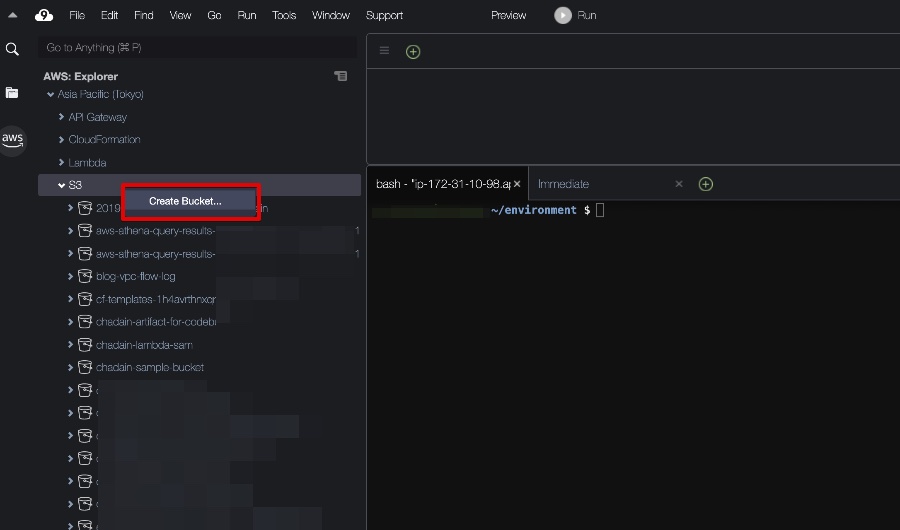Screen dimensions: 900x530
Task: Close the Immediate tab
Action: click(x=679, y=184)
